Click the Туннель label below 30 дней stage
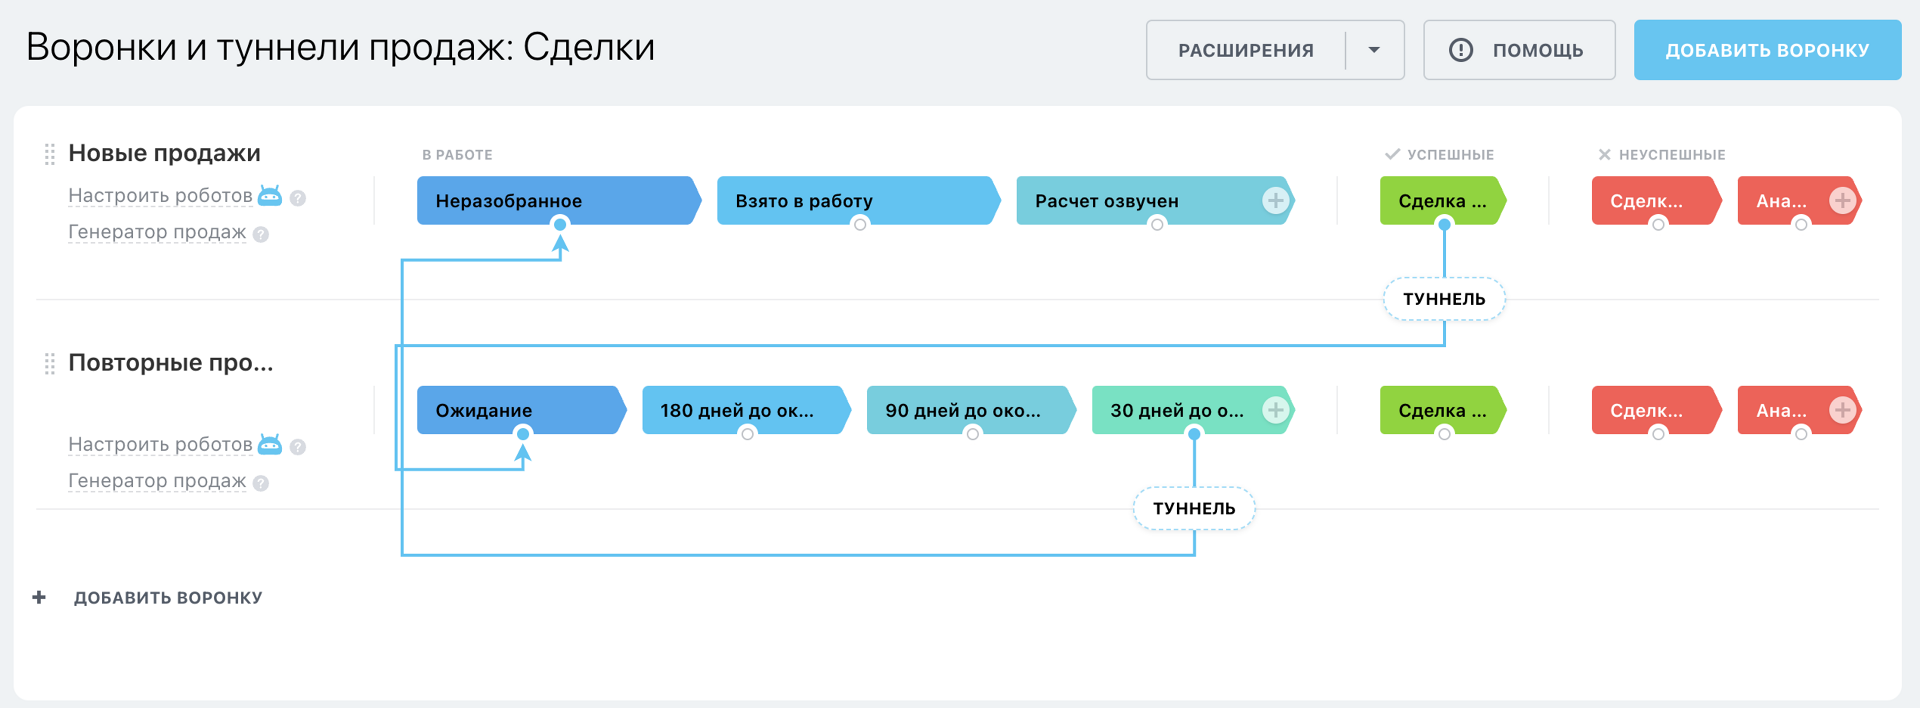The image size is (1920, 708). pyautogui.click(x=1194, y=508)
